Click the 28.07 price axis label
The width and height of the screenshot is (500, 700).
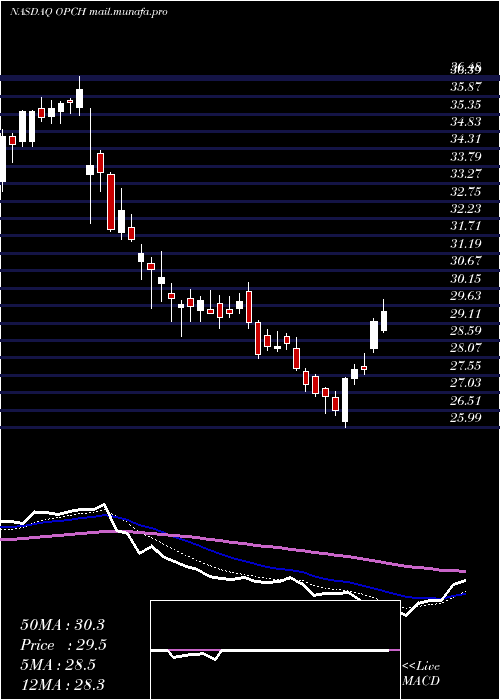click(465, 348)
